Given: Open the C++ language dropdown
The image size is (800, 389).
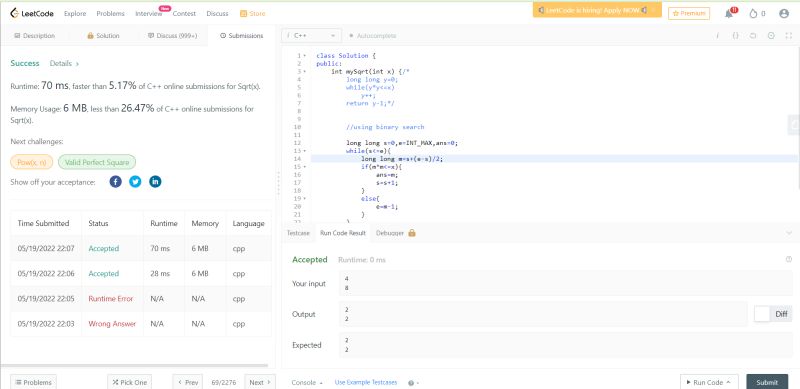Looking at the screenshot, I should [311, 36].
